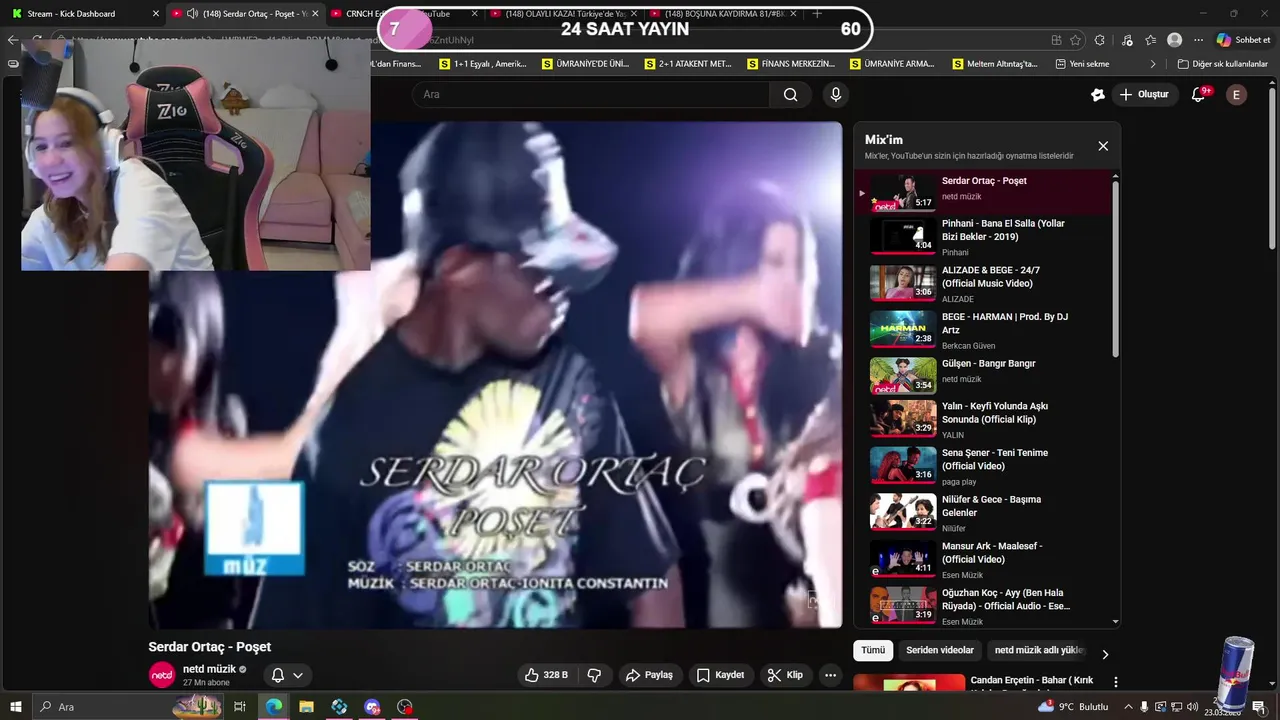
Task: Open the Windows Start menu
Action: click(15, 707)
